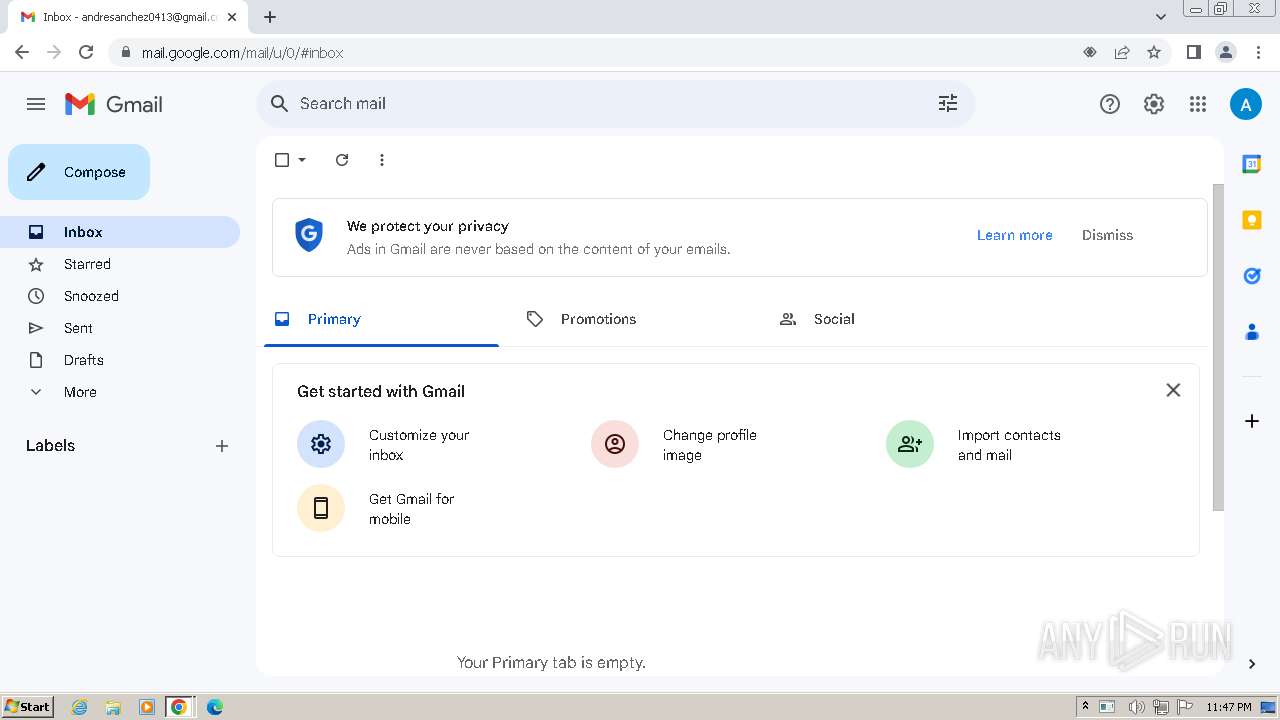This screenshot has height=720, width=1280.
Task: Open Sent folder
Action: pyautogui.click(x=120, y=328)
